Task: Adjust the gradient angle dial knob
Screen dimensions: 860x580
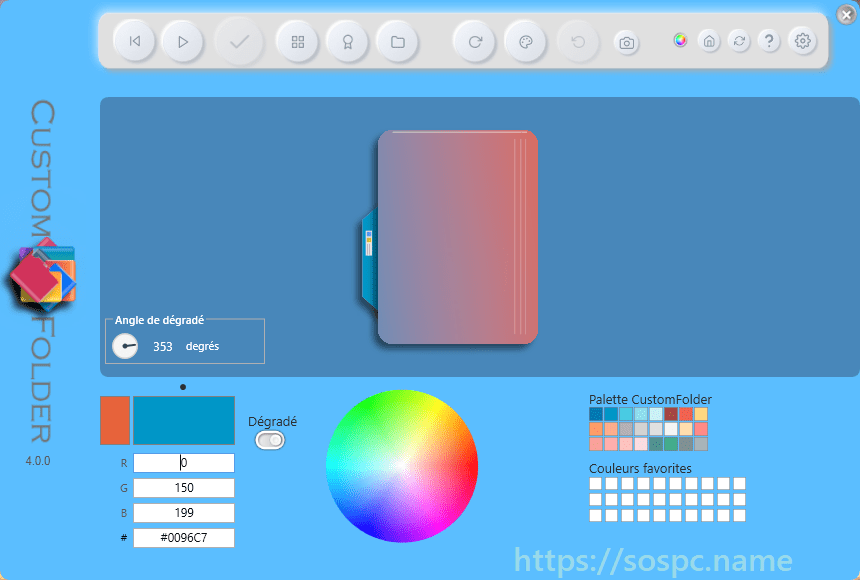Action: coord(125,346)
